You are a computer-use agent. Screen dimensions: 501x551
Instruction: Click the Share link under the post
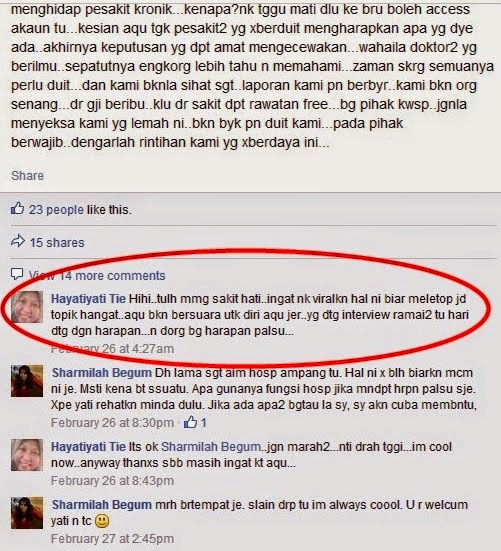tap(27, 175)
